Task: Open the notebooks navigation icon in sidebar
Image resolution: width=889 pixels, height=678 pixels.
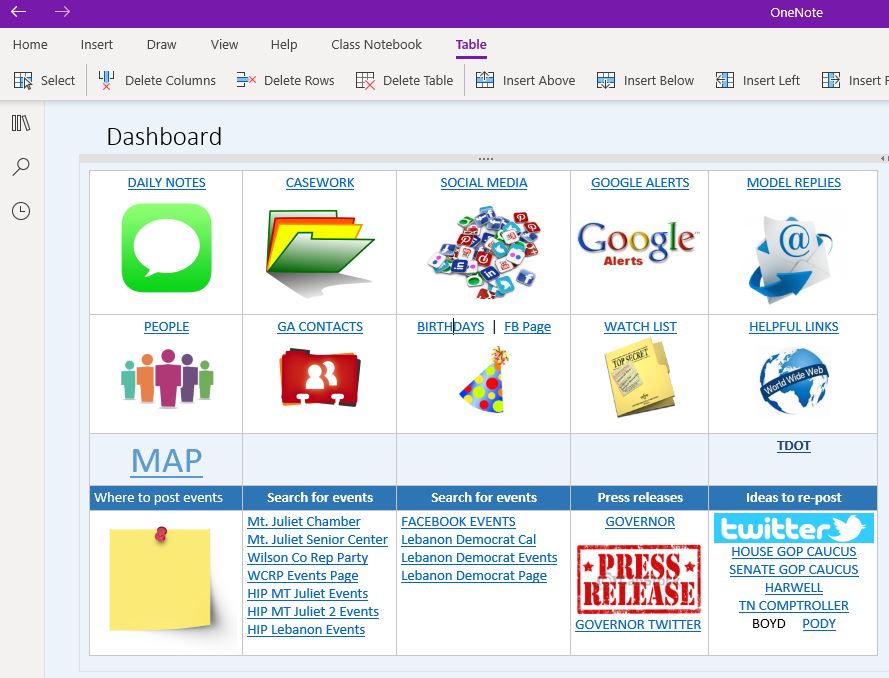Action: point(21,123)
